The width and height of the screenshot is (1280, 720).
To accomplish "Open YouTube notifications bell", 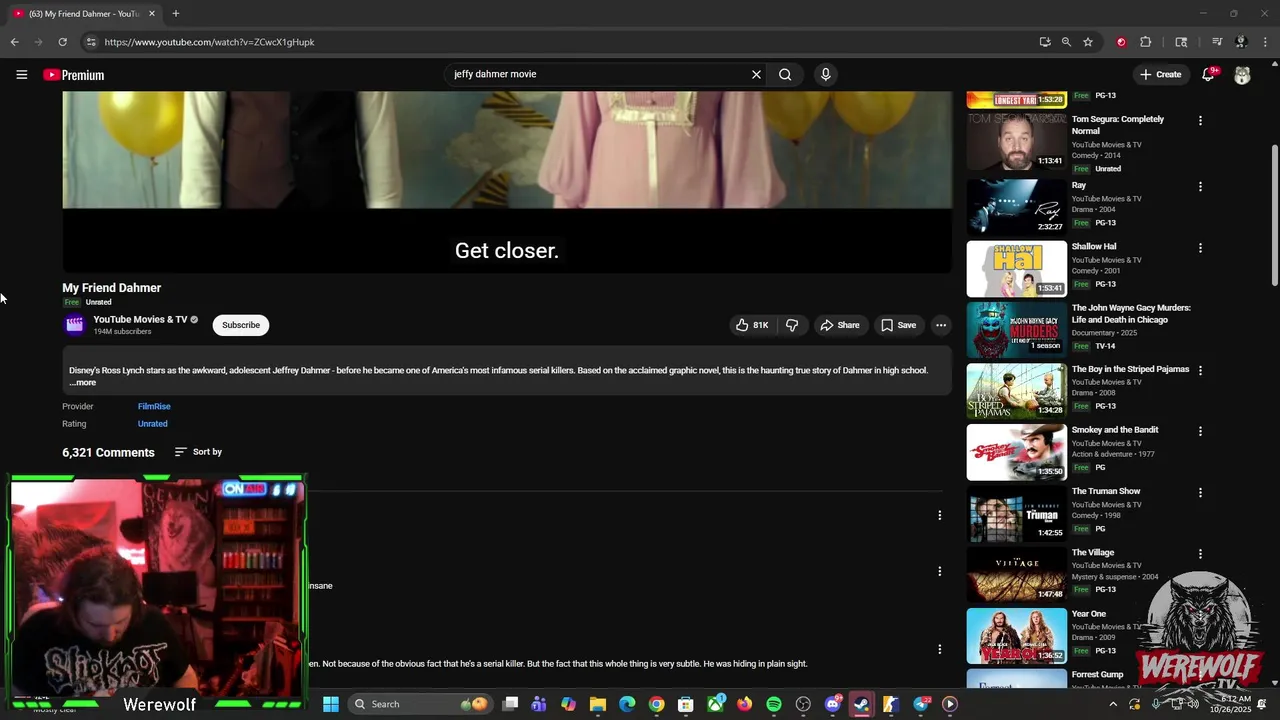I will coord(1208,75).
